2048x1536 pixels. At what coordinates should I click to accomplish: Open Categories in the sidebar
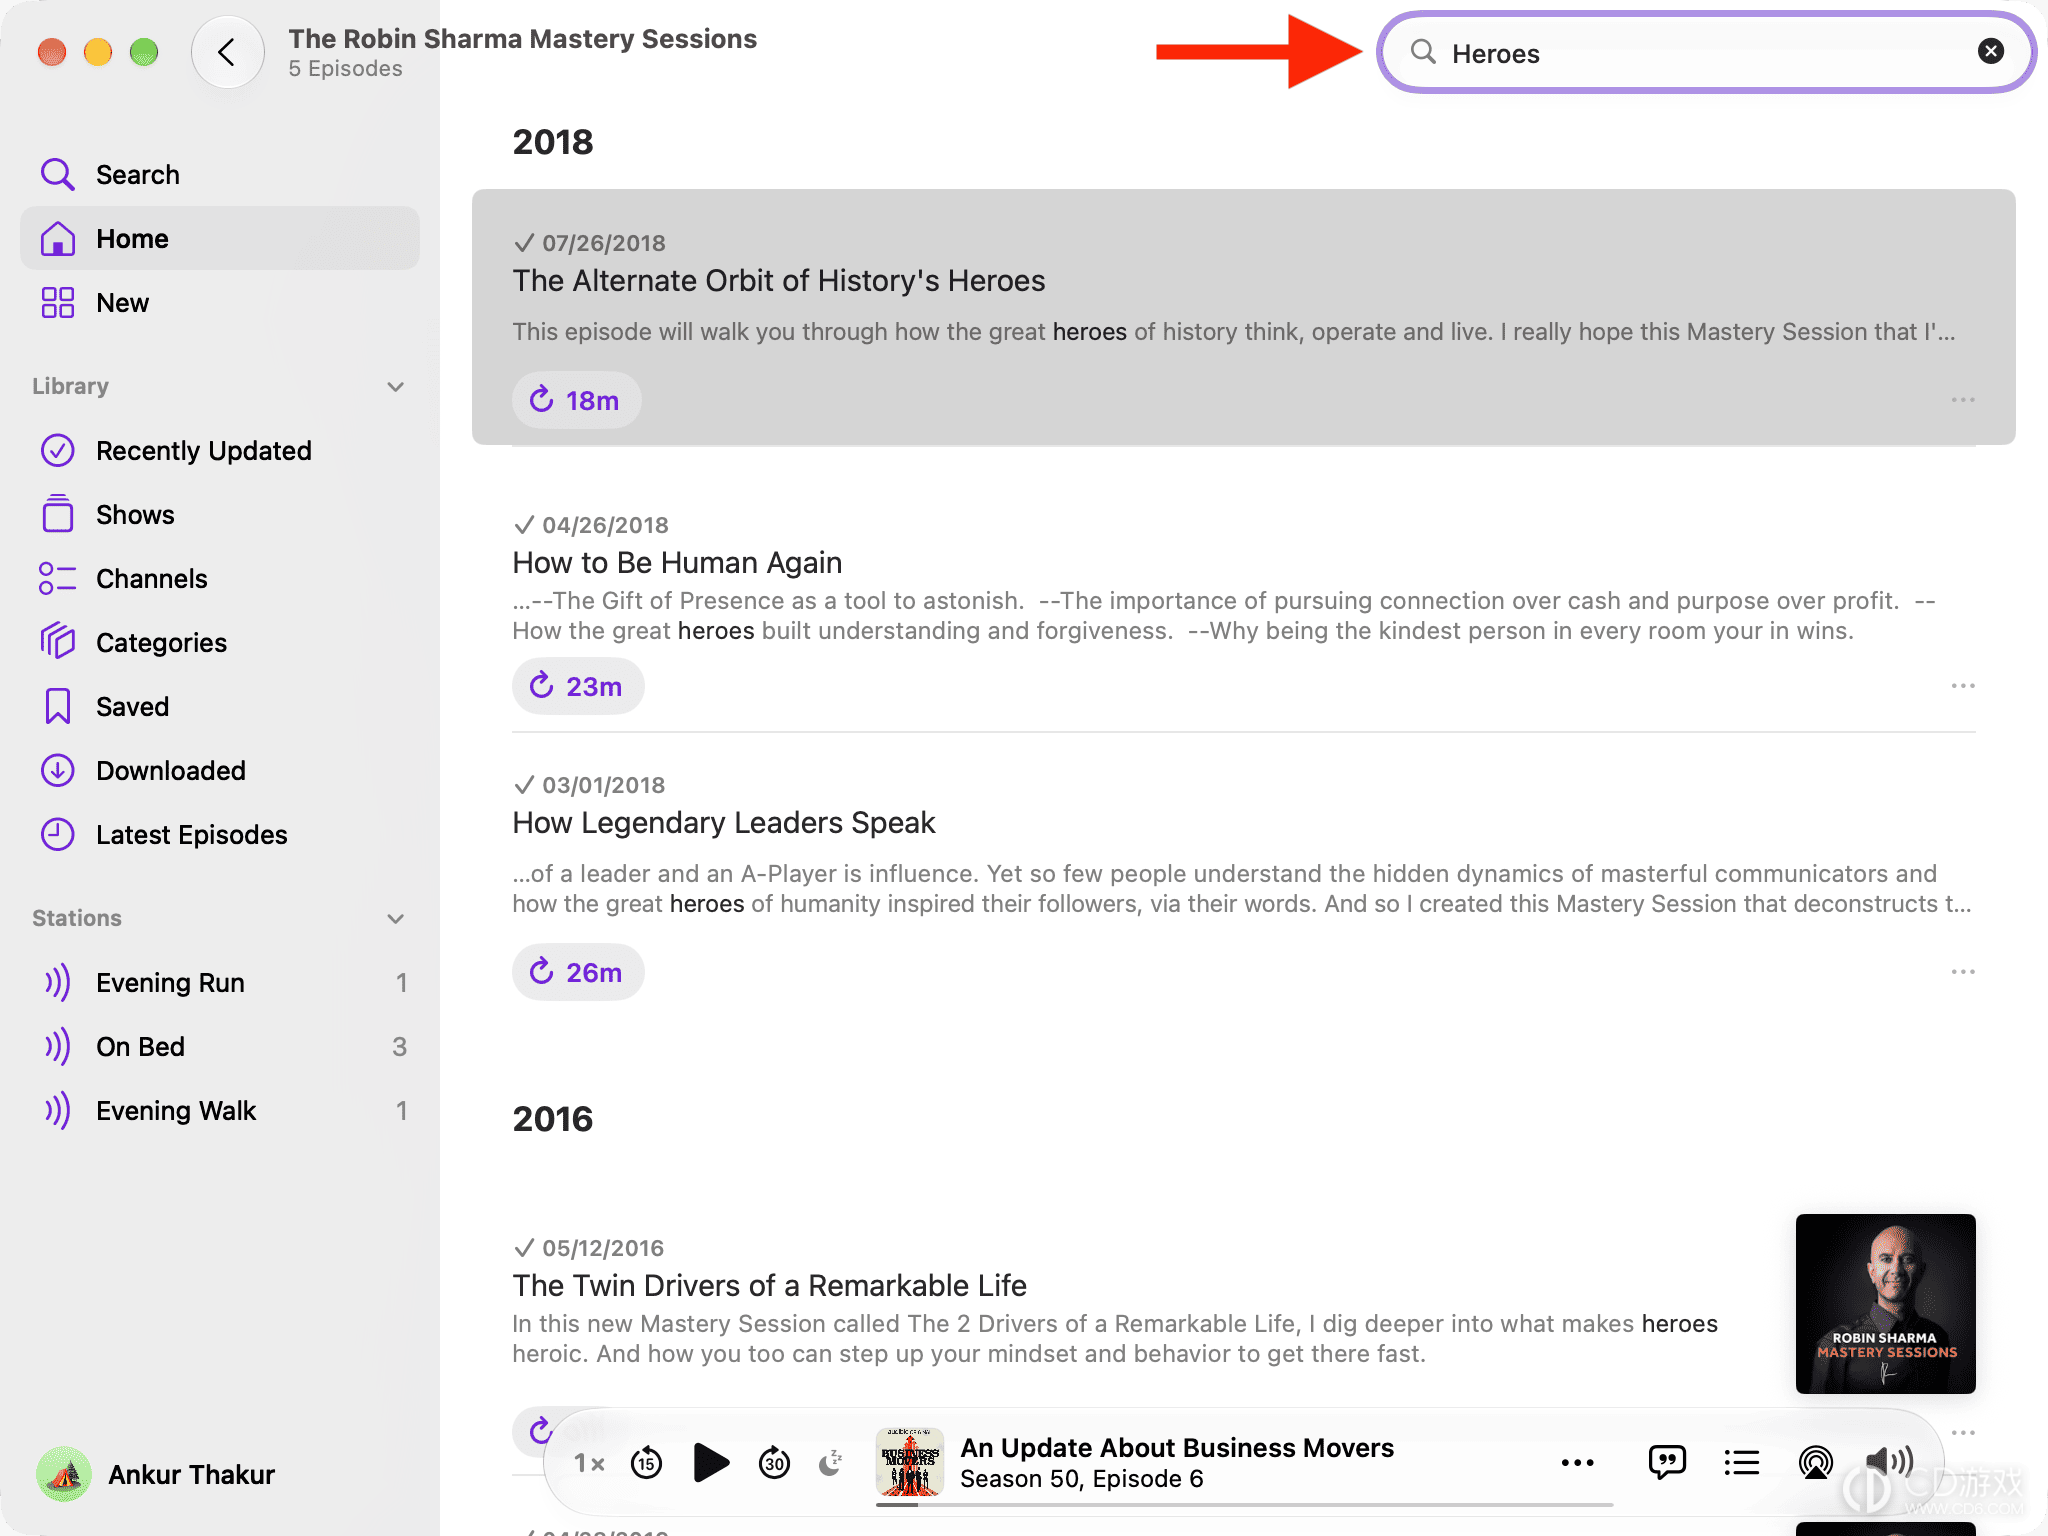[x=219, y=642]
